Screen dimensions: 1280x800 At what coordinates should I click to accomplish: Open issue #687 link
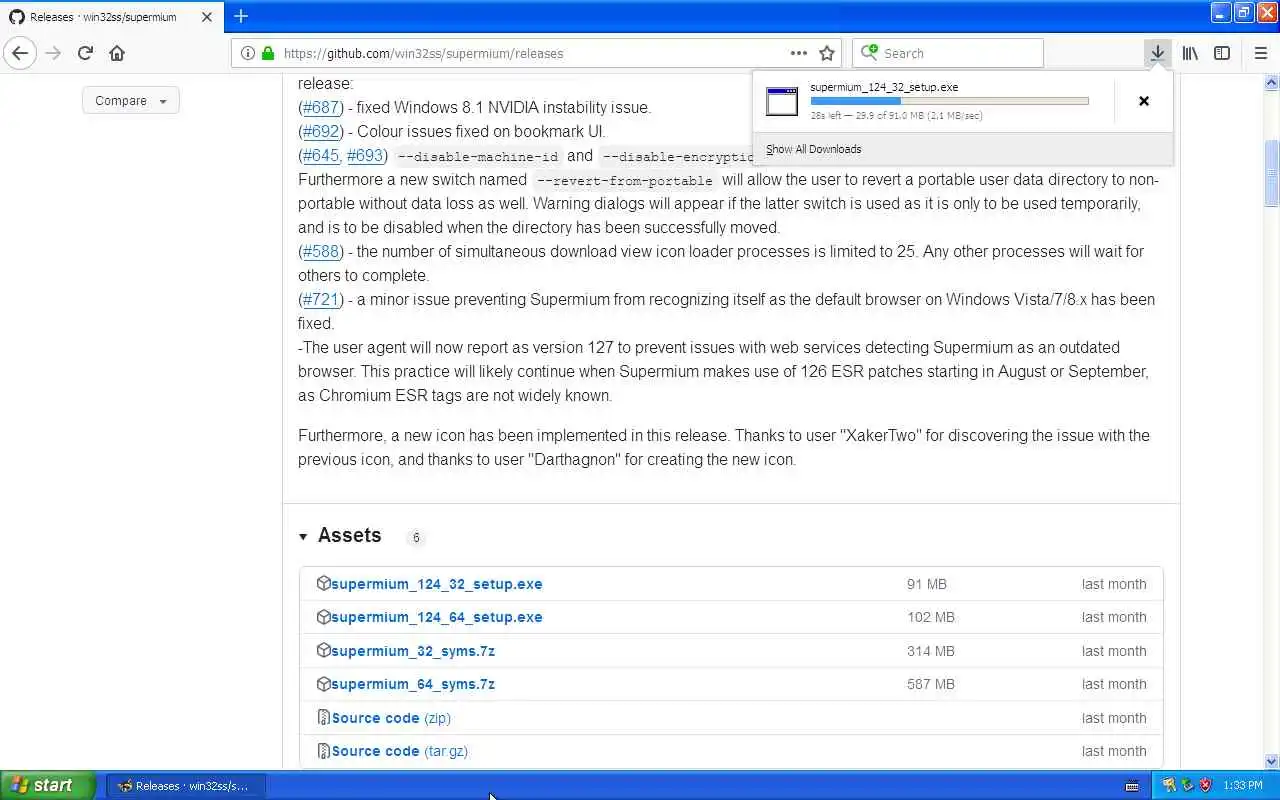[321, 107]
